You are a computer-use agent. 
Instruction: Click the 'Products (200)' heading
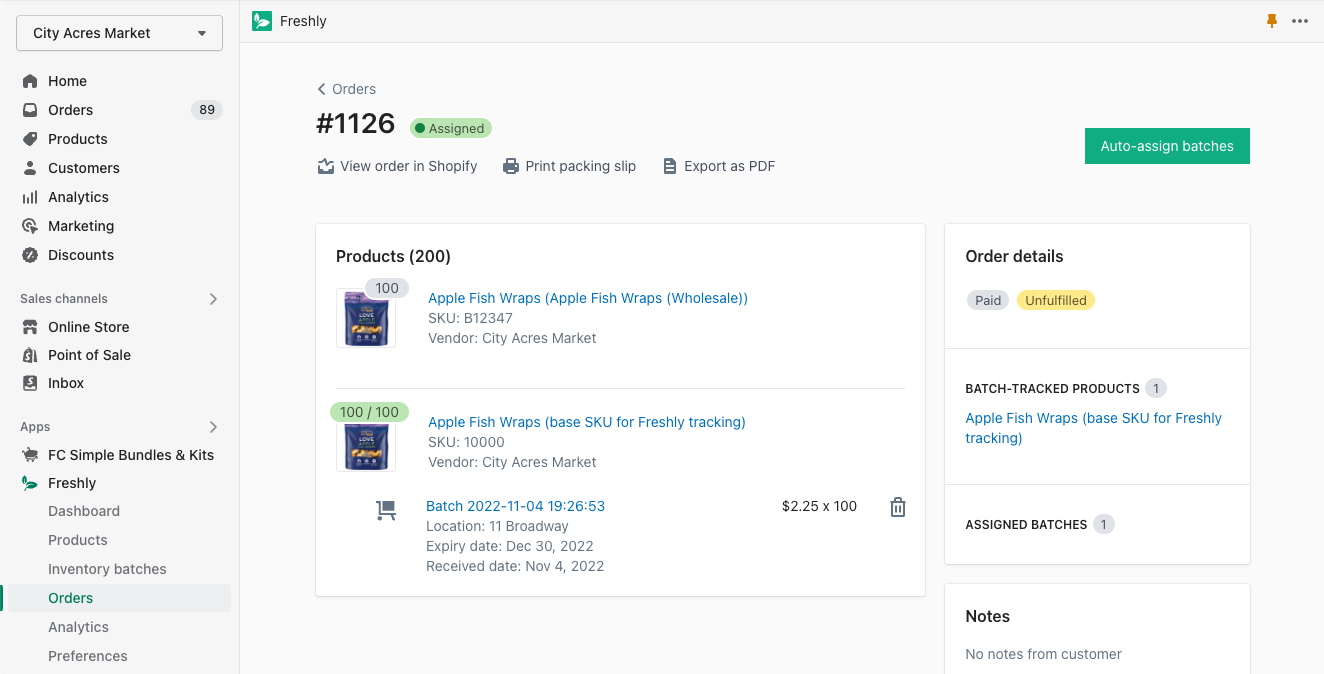coord(393,256)
